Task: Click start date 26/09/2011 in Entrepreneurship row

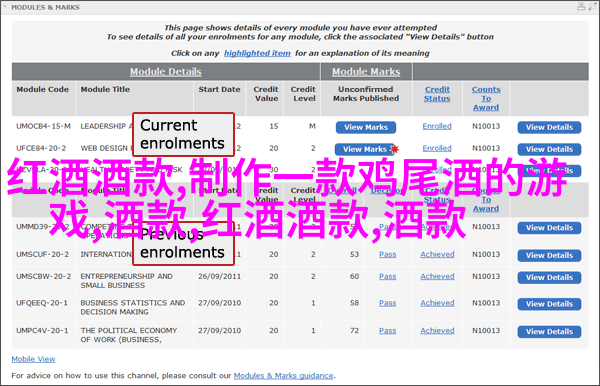Action: [219, 277]
